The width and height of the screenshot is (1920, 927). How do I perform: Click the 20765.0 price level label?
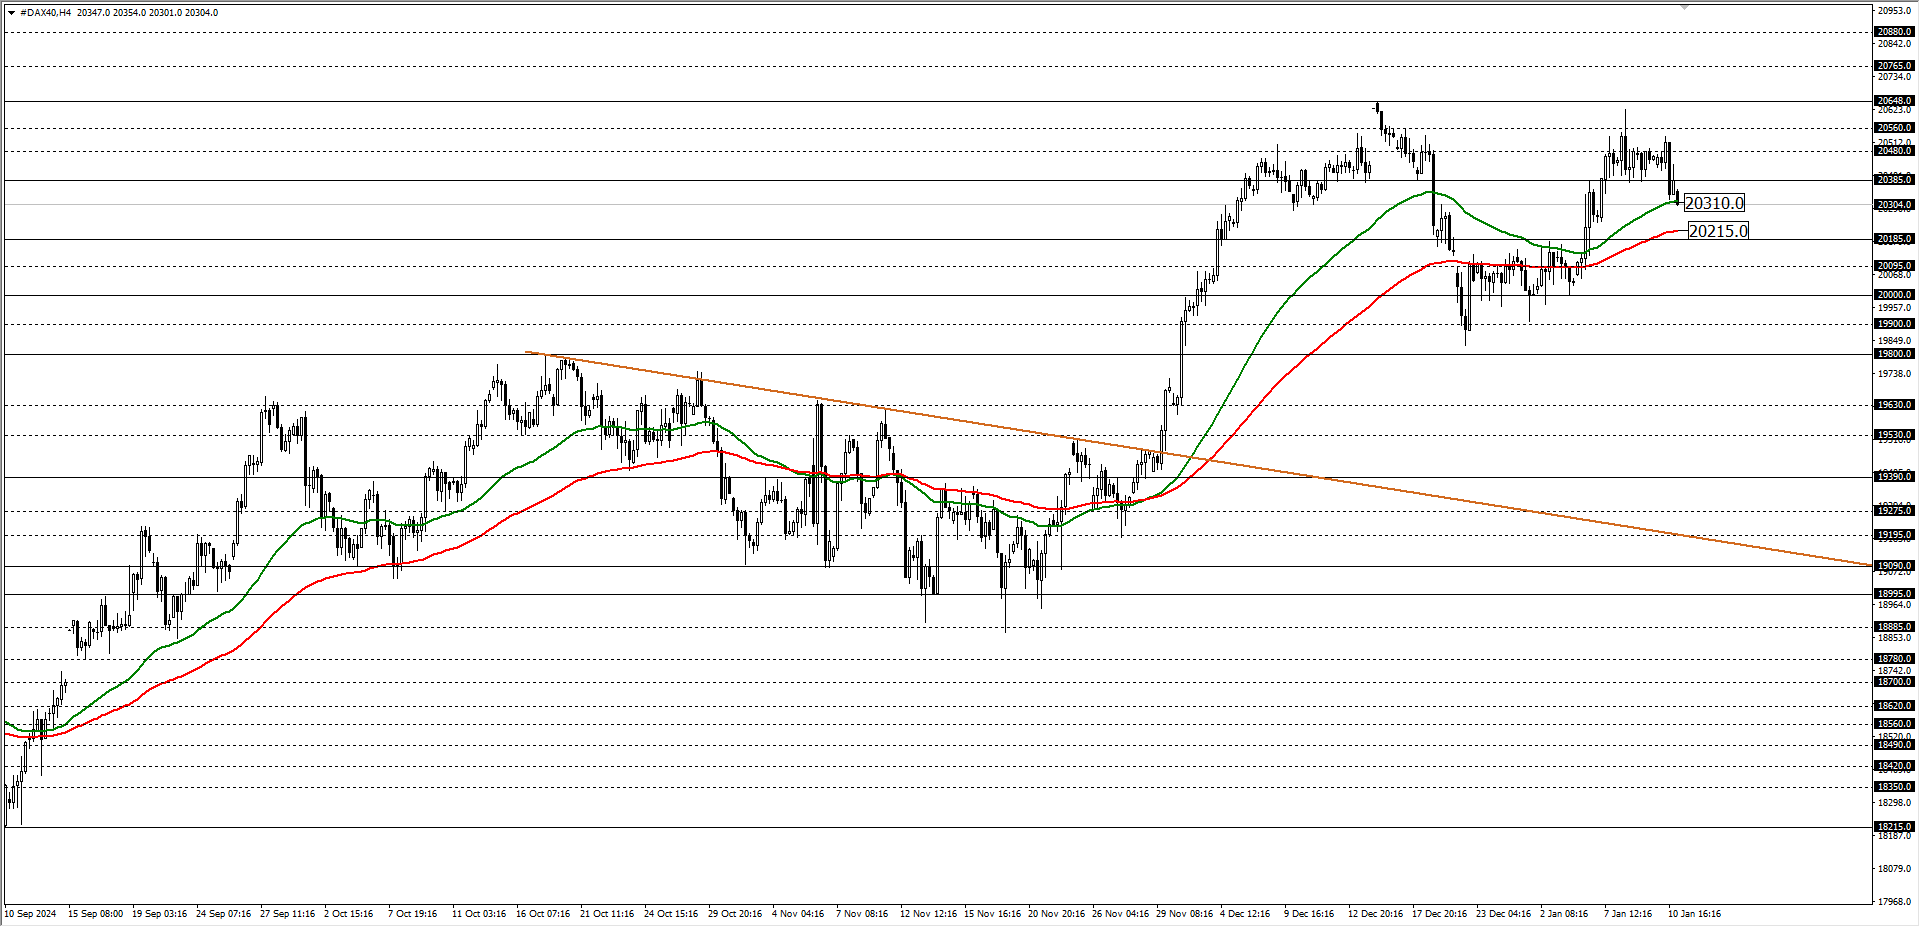pyautogui.click(x=1894, y=66)
